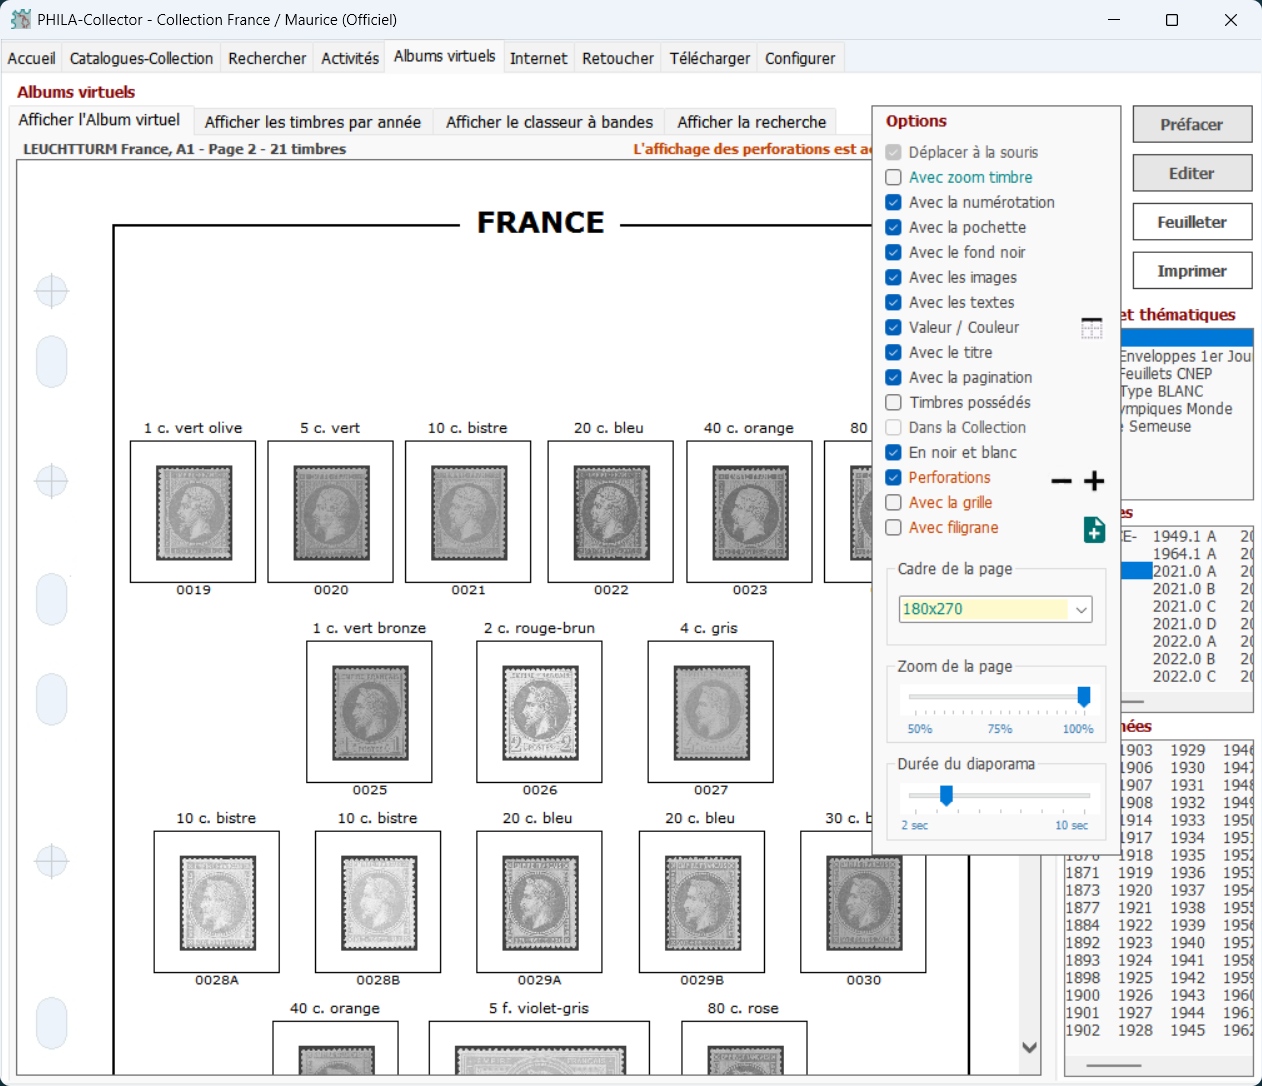The image size is (1262, 1086).
Task: Turn off En noir et blanc
Action: point(894,452)
